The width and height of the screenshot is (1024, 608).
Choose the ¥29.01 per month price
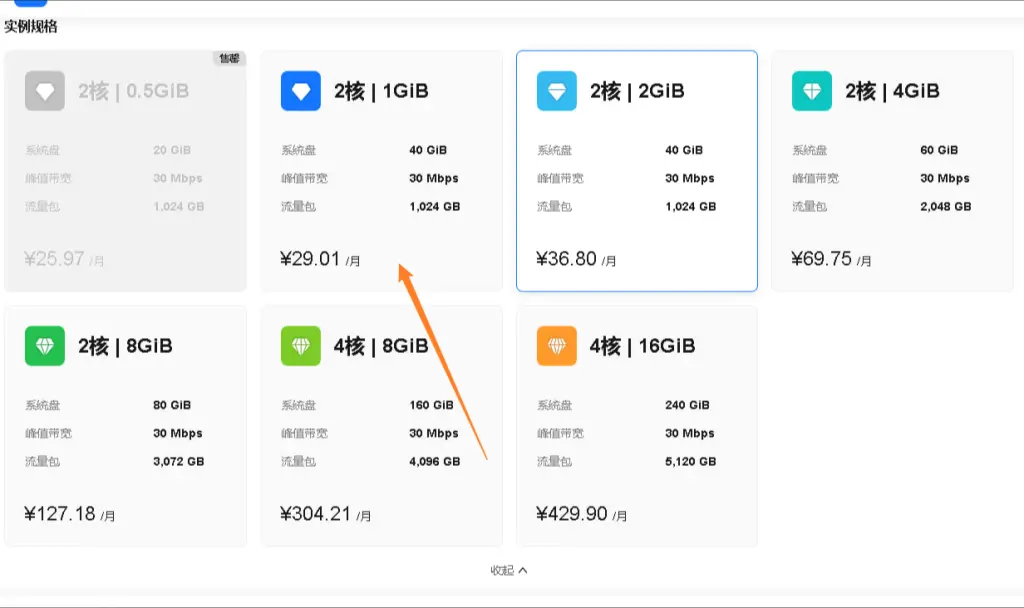[320, 259]
